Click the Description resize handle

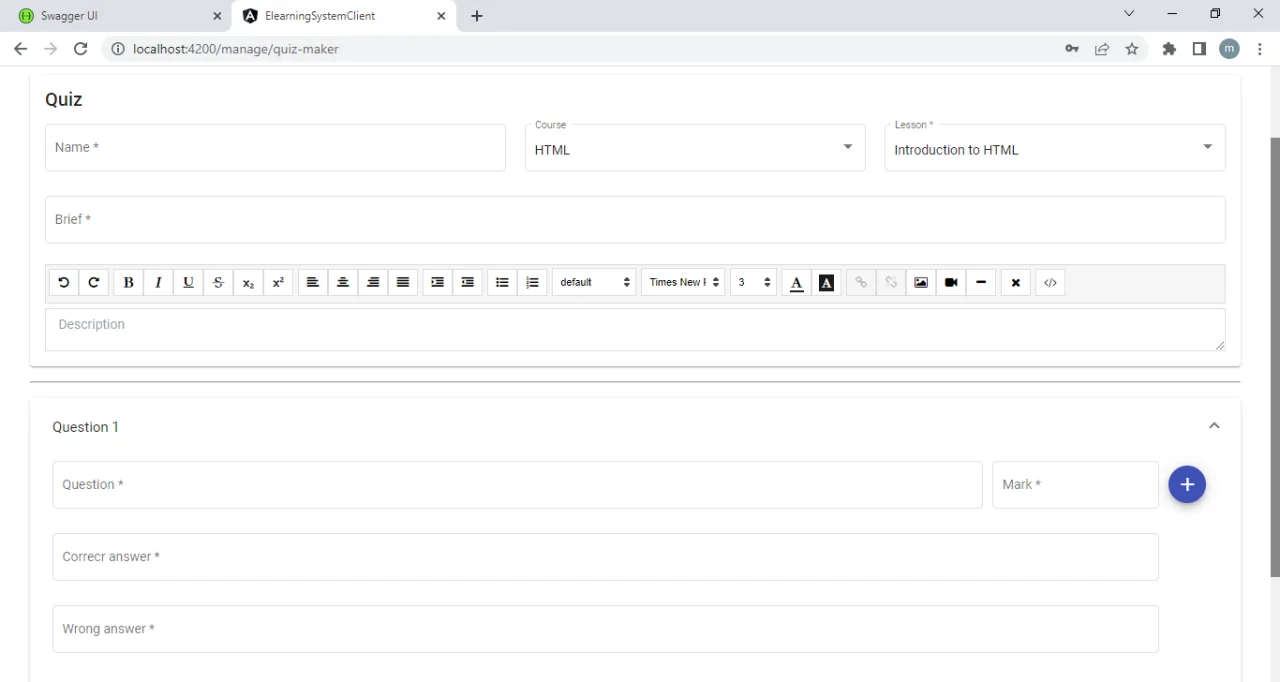click(x=1219, y=345)
